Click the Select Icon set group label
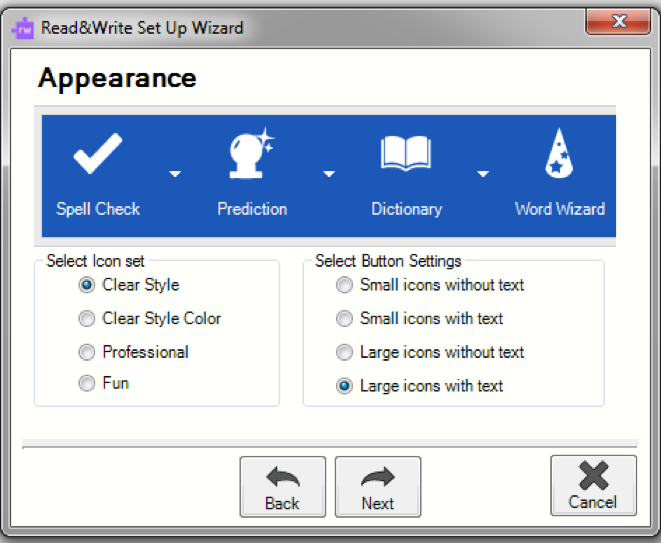This screenshot has height=543, width=661. pos(95,261)
